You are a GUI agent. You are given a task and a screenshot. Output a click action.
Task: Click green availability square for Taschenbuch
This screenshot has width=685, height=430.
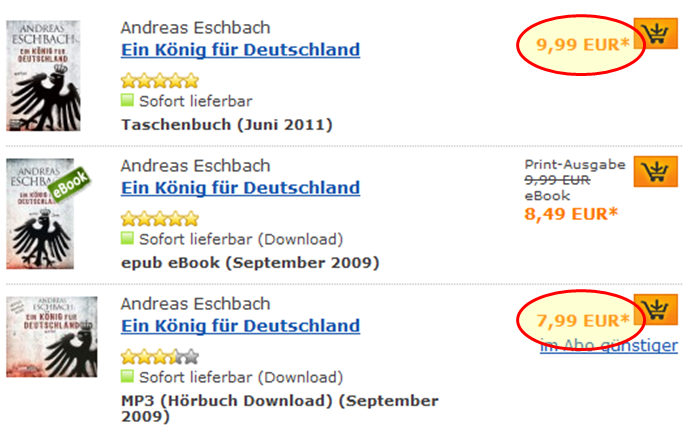127,101
